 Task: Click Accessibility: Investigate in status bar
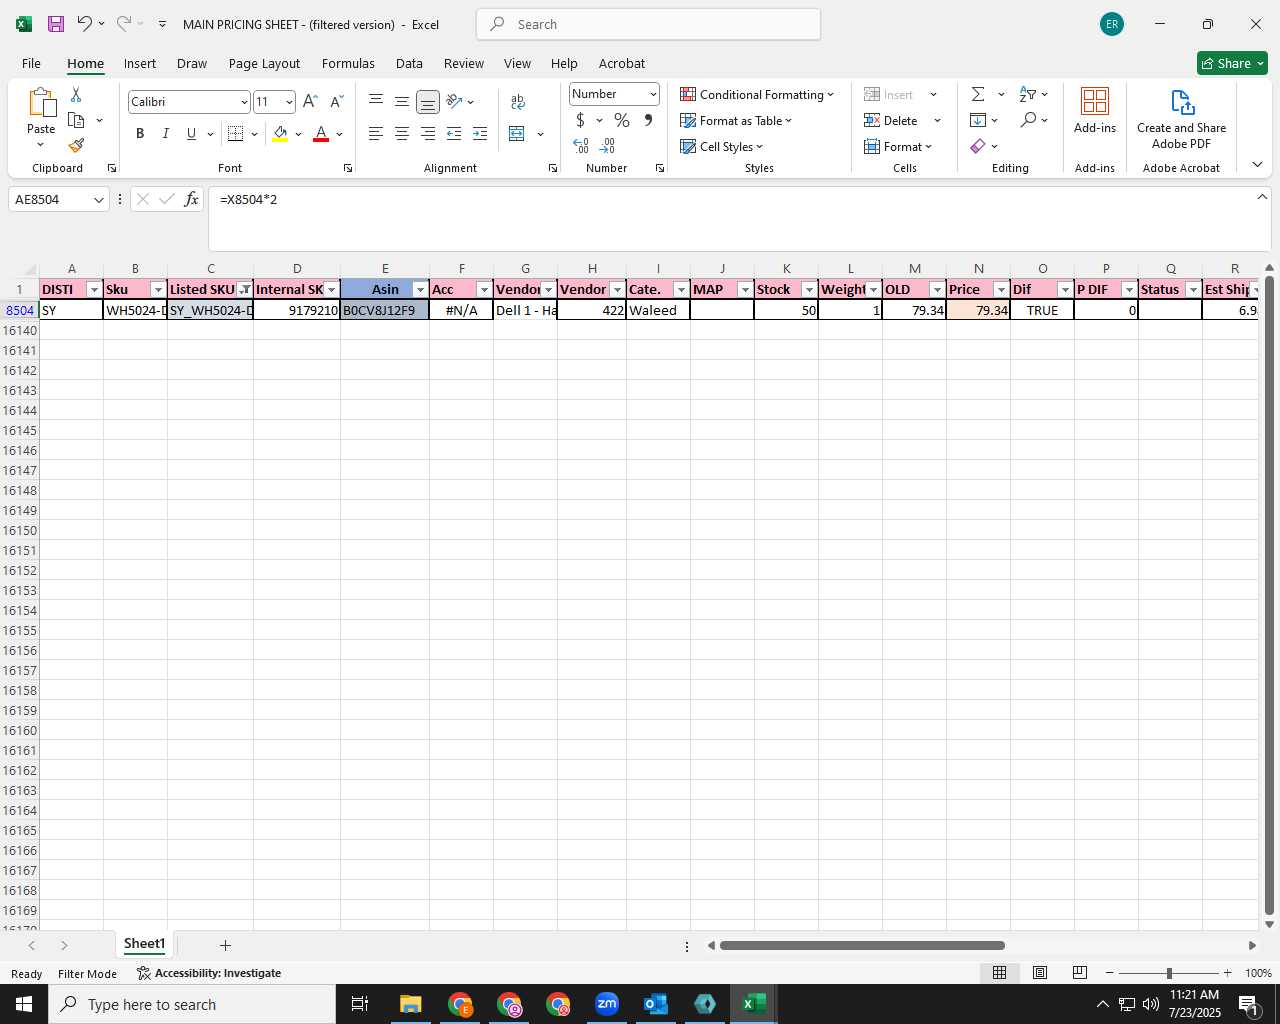tap(209, 973)
